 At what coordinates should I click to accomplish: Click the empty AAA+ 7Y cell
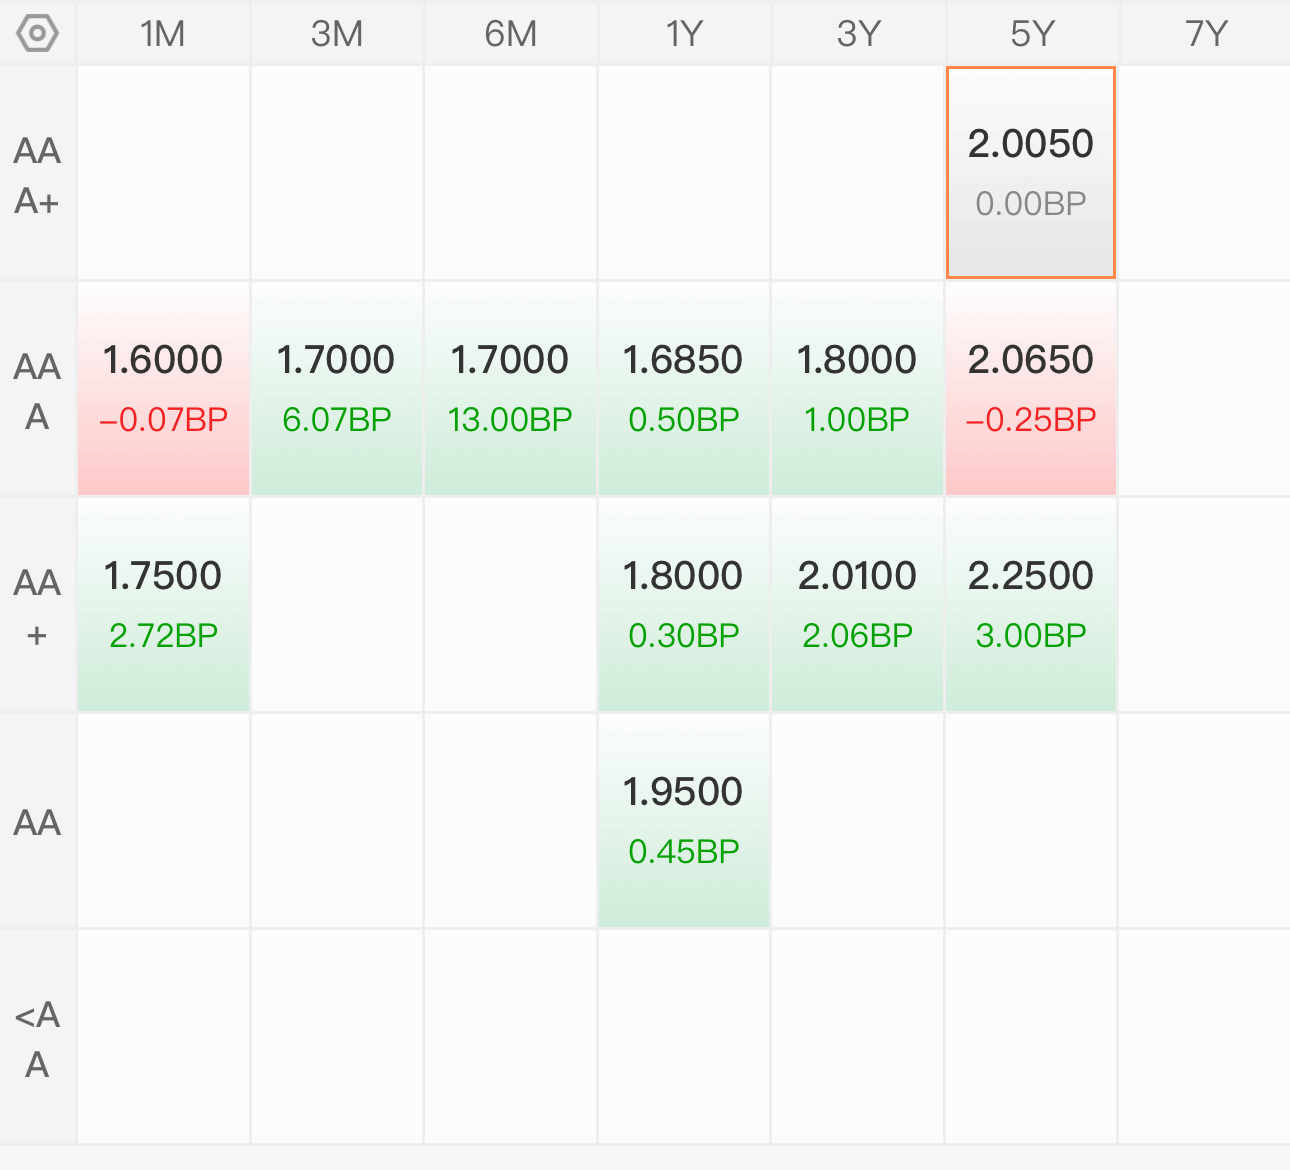(1204, 172)
